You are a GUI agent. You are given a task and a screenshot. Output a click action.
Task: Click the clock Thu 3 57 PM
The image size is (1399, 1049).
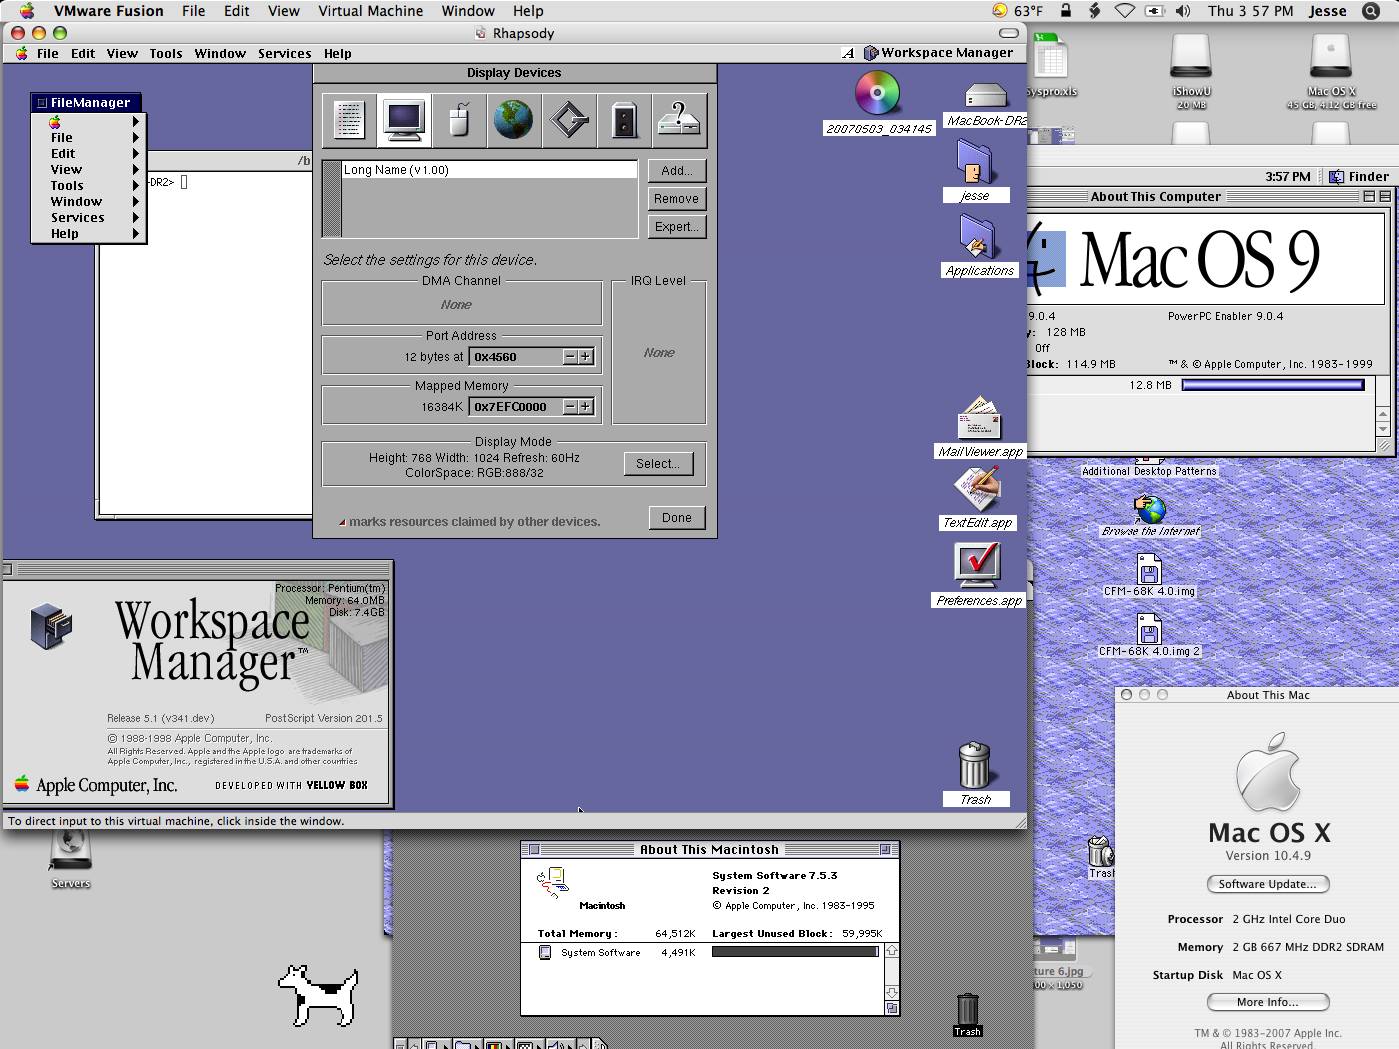[x=1250, y=11]
